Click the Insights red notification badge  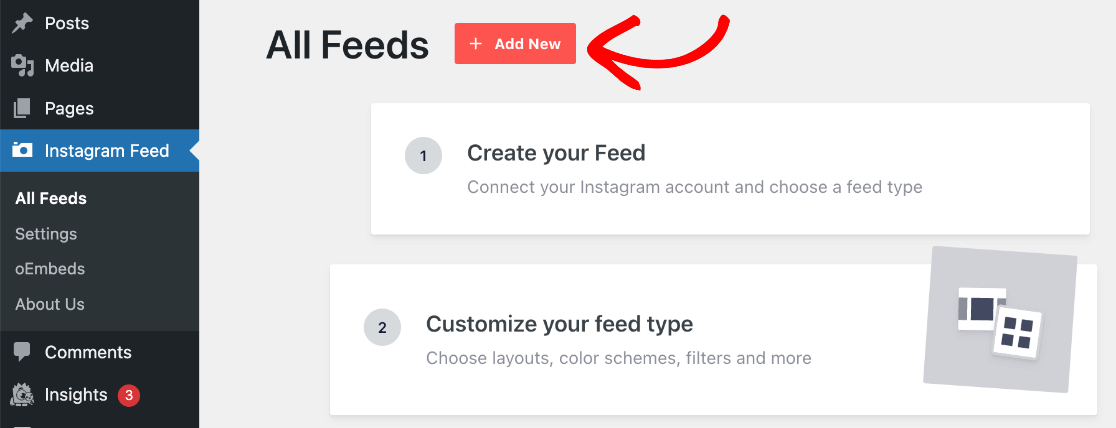click(128, 395)
